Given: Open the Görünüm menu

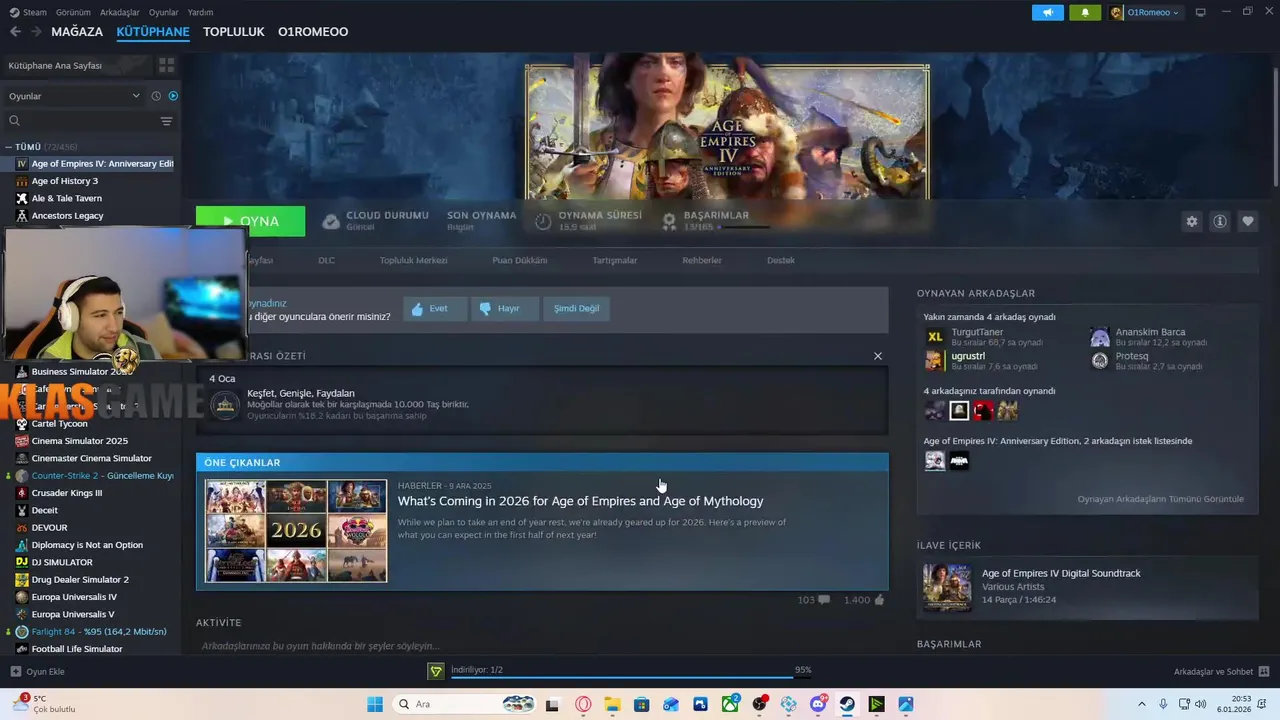Looking at the screenshot, I should pyautogui.click(x=73, y=12).
